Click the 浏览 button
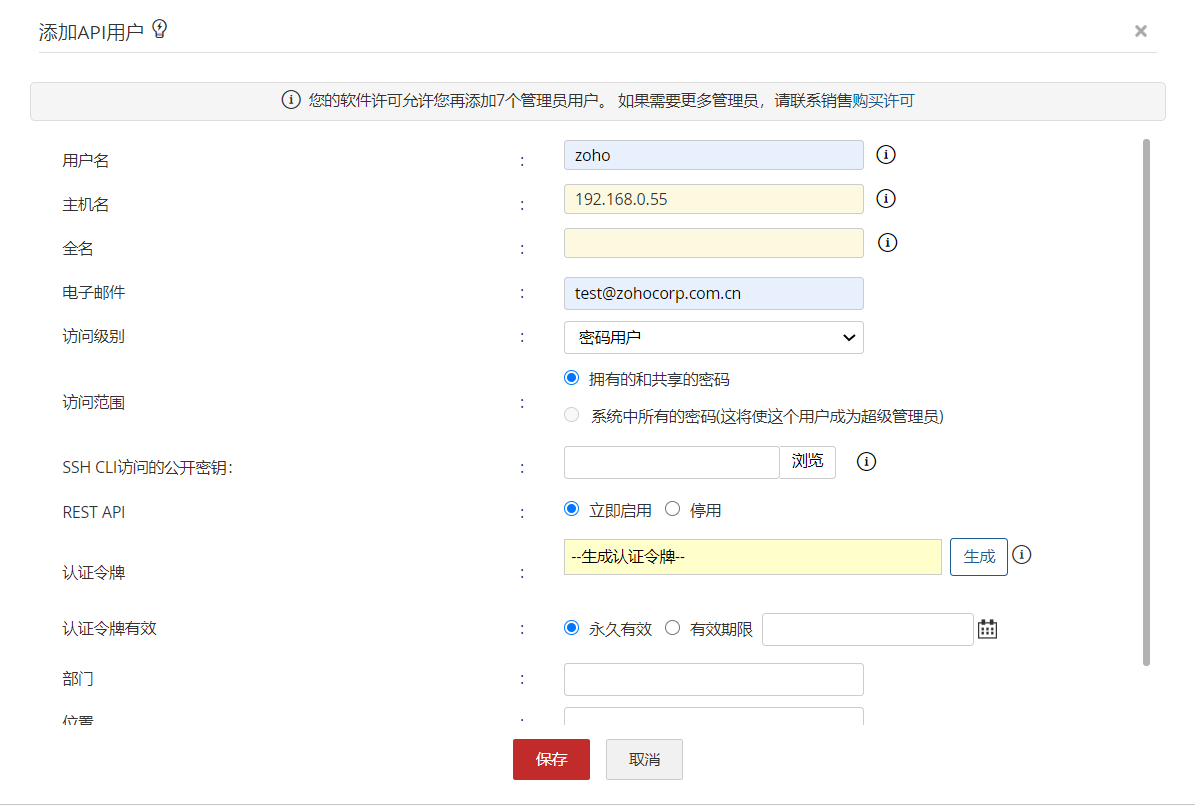Image resolution: width=1195 pixels, height=805 pixels. tap(808, 462)
